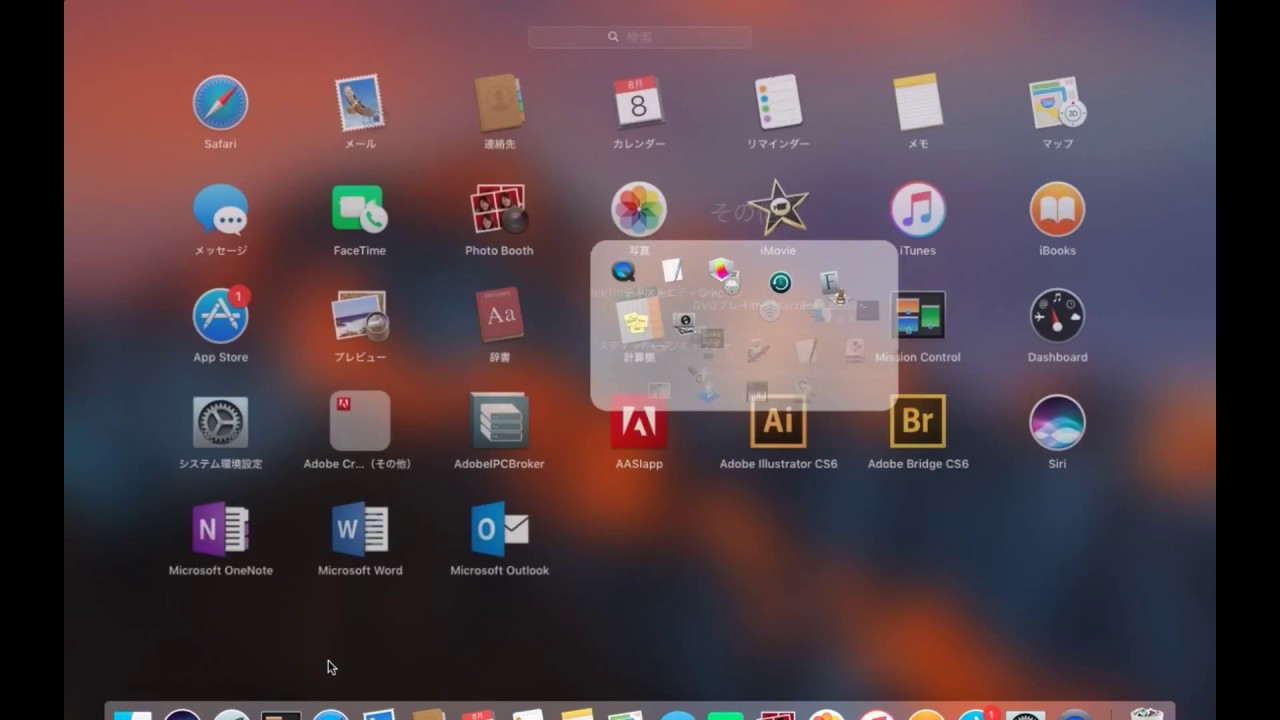
Task: Launch Time Machine from the open folder
Action: [x=780, y=283]
